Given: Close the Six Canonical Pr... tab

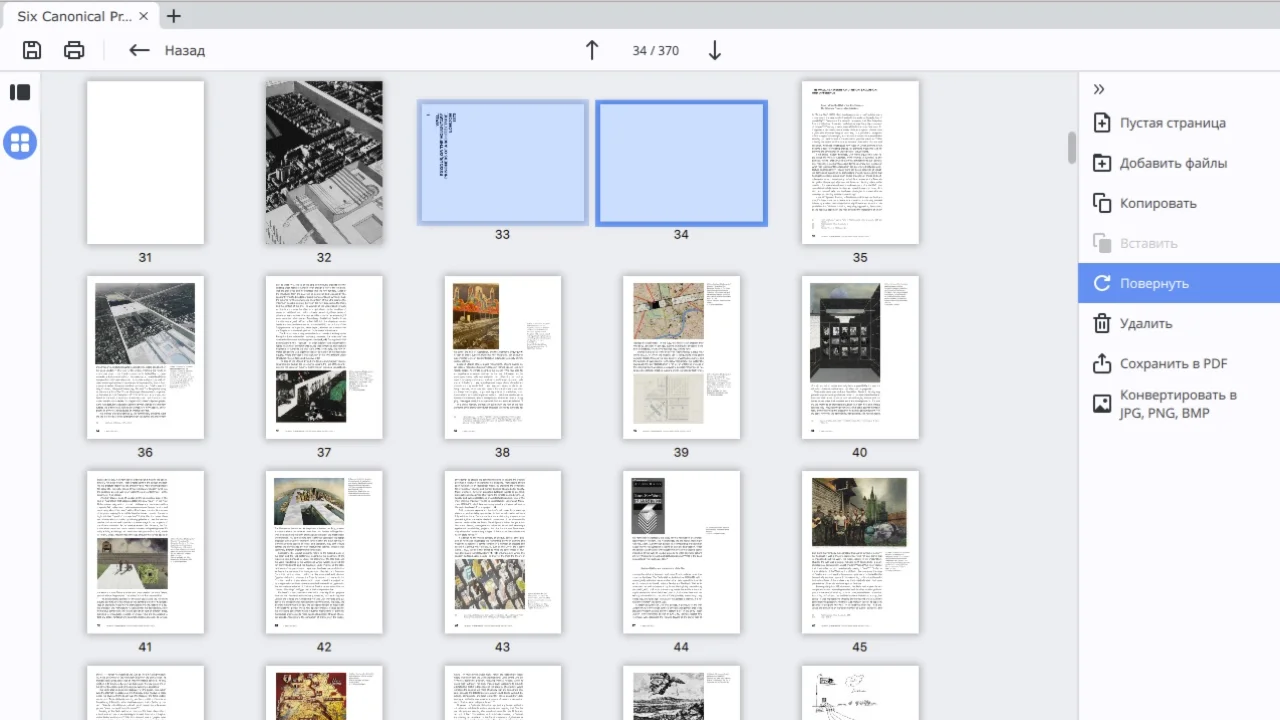Looking at the screenshot, I should [143, 16].
